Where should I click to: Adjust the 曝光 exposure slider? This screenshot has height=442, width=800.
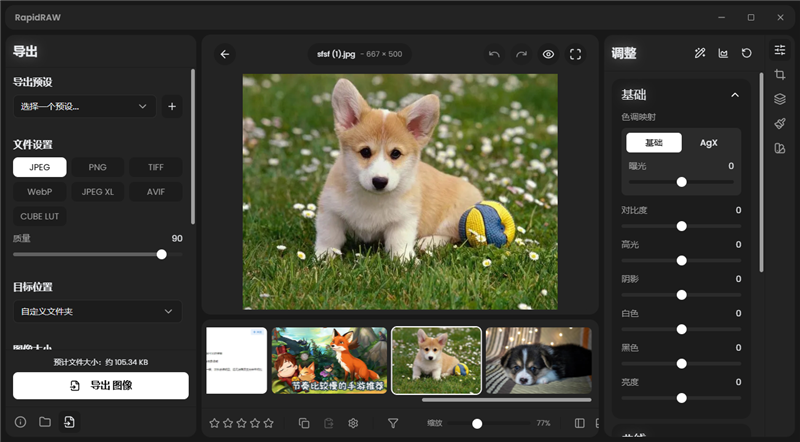click(x=681, y=182)
